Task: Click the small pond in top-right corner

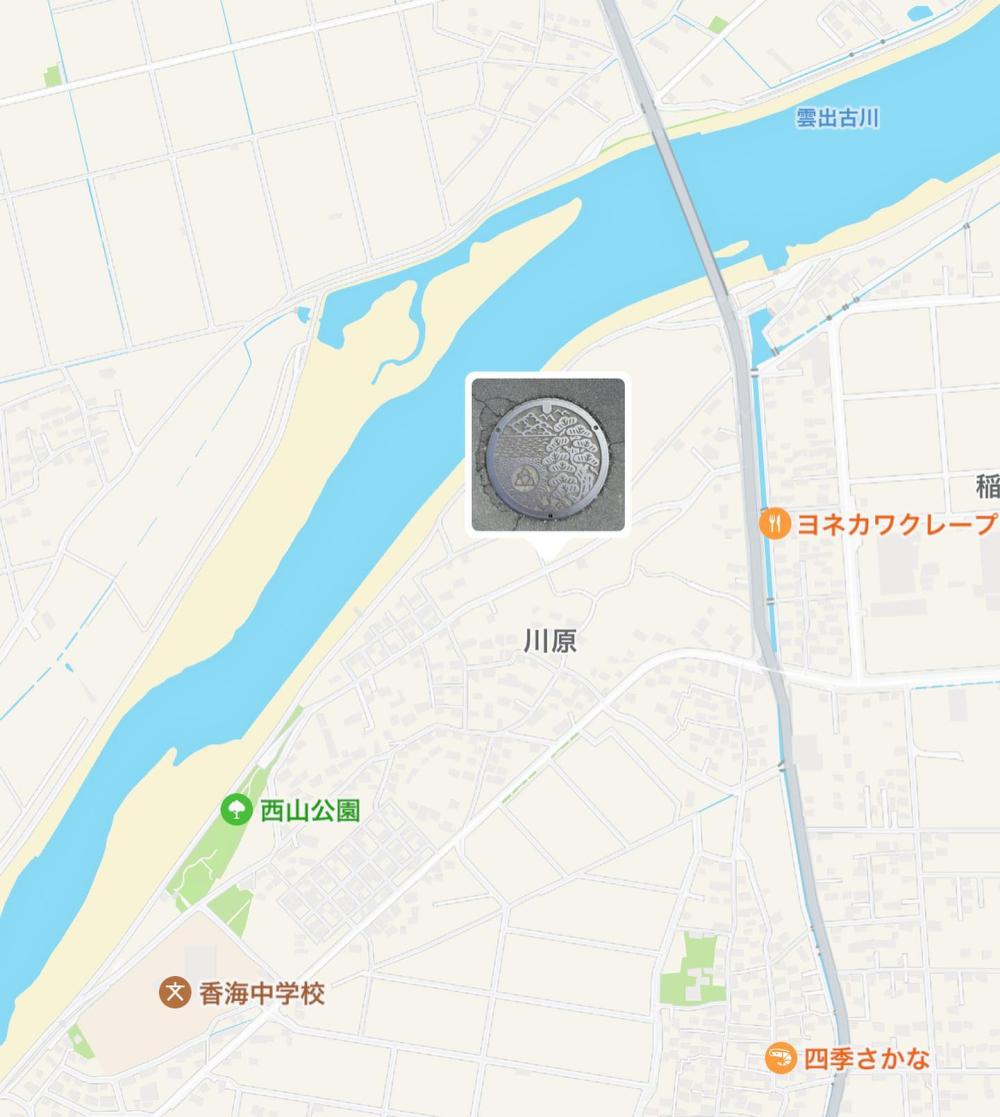Action: [921, 13]
